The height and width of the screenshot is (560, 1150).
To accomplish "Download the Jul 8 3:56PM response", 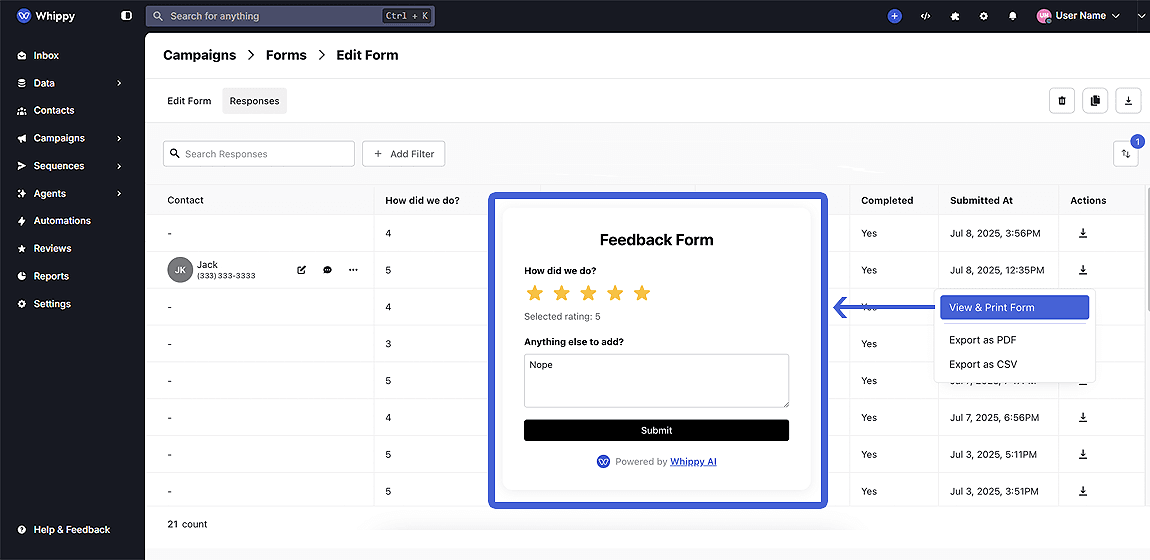I will coord(1083,233).
